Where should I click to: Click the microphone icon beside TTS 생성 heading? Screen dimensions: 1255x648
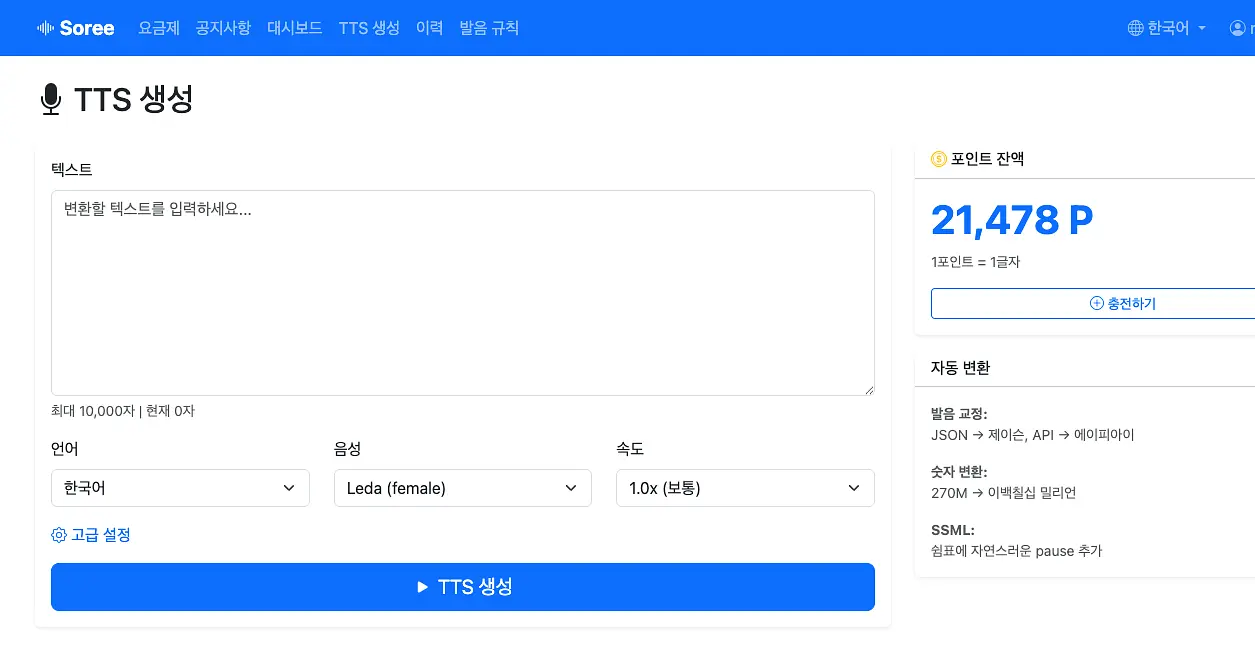[x=51, y=100]
